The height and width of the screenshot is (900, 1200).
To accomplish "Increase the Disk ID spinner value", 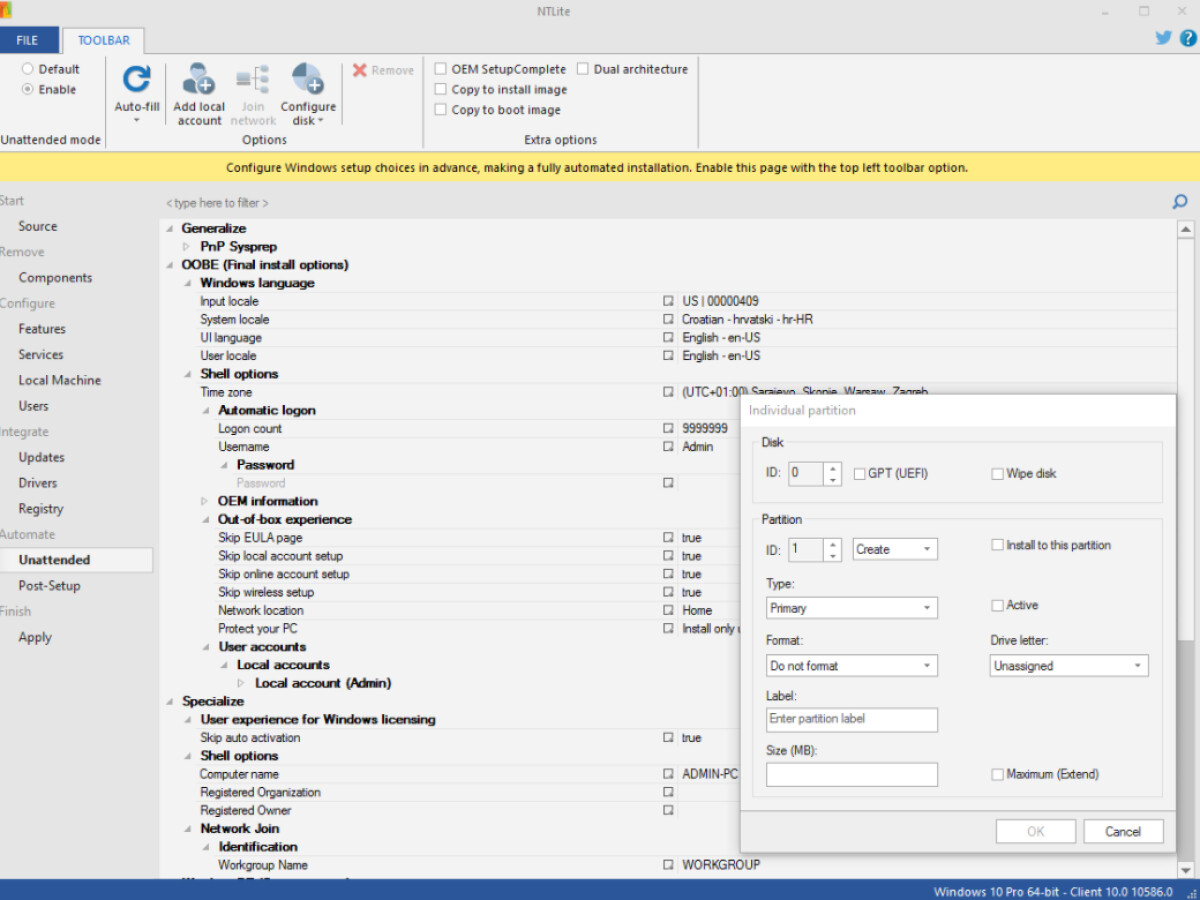I will coord(832,467).
